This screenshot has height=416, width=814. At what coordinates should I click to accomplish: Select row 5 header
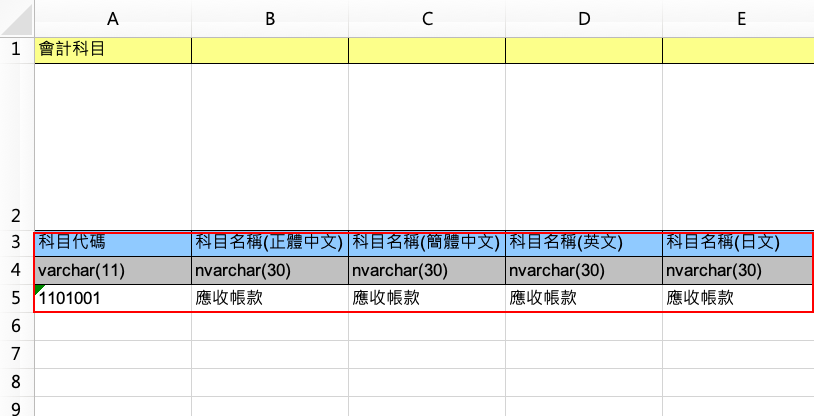click(x=16, y=298)
